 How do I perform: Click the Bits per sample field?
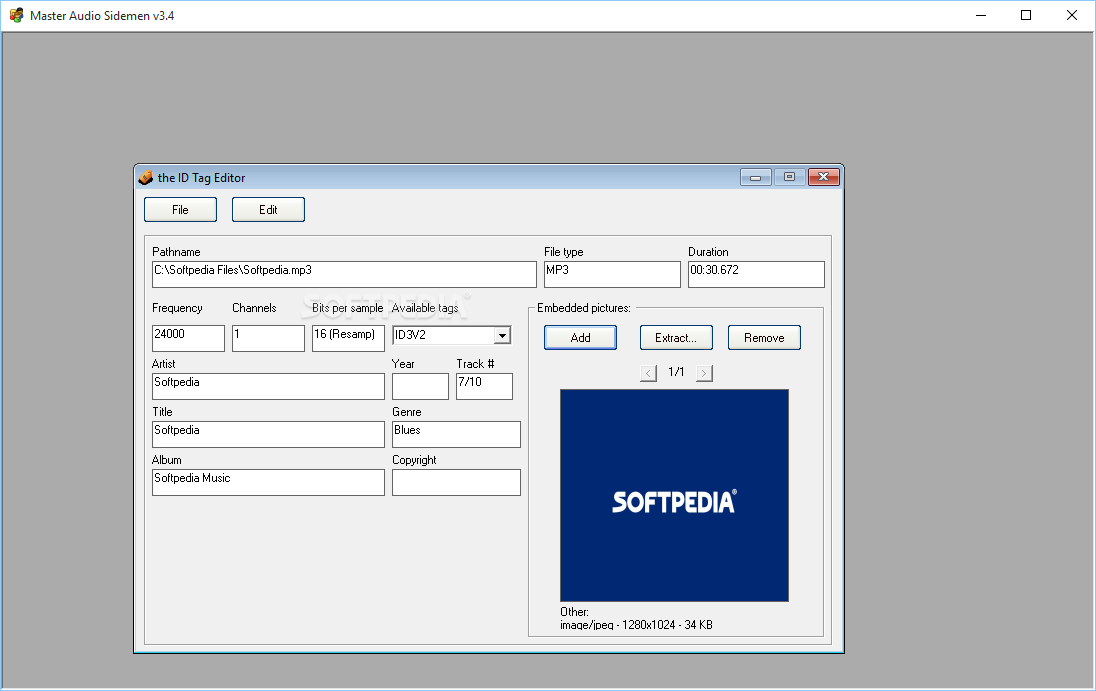tap(348, 338)
